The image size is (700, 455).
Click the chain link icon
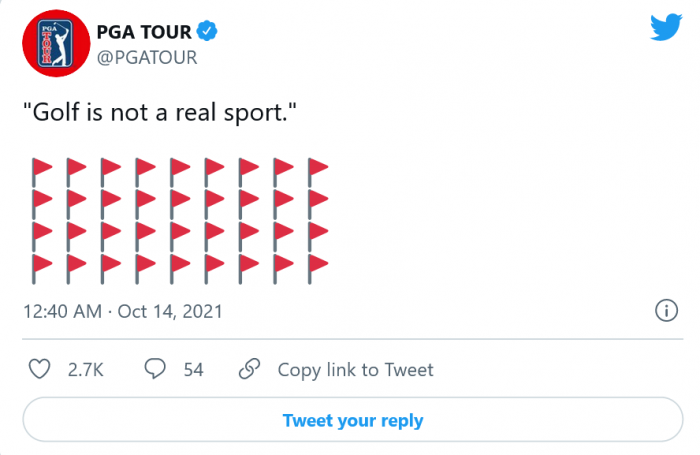(250, 369)
